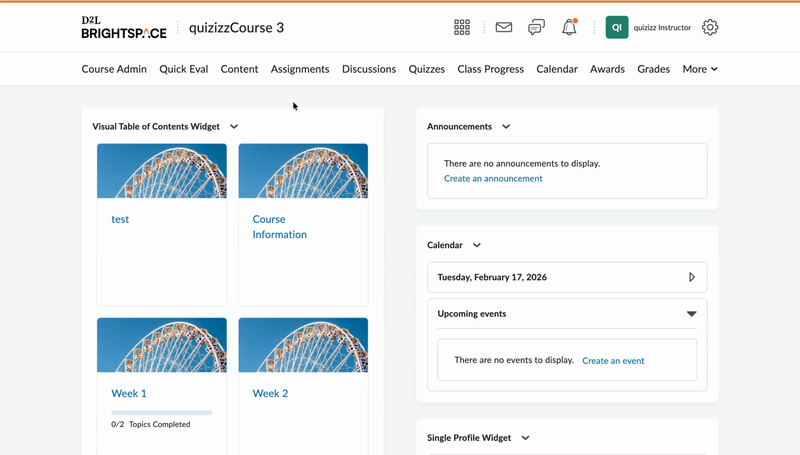Open Quick Eval in navbar

coord(184,69)
